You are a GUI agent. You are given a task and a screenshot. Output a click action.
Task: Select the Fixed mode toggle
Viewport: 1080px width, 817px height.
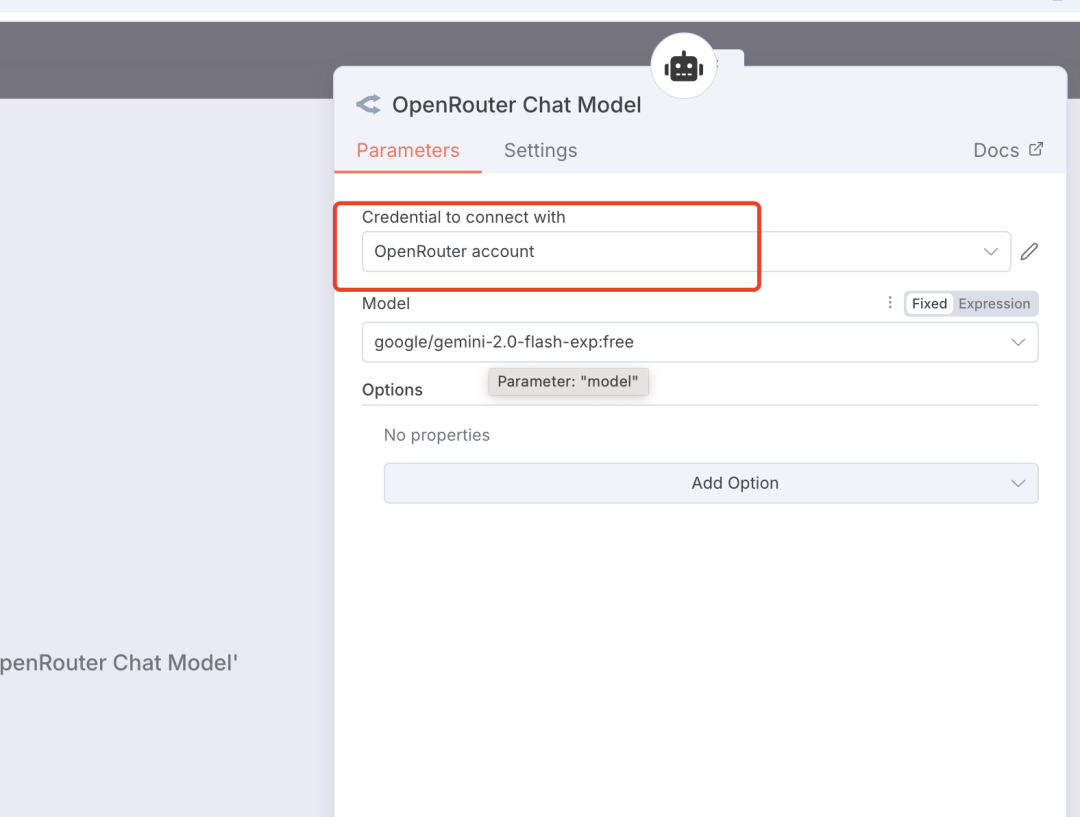[929, 304]
